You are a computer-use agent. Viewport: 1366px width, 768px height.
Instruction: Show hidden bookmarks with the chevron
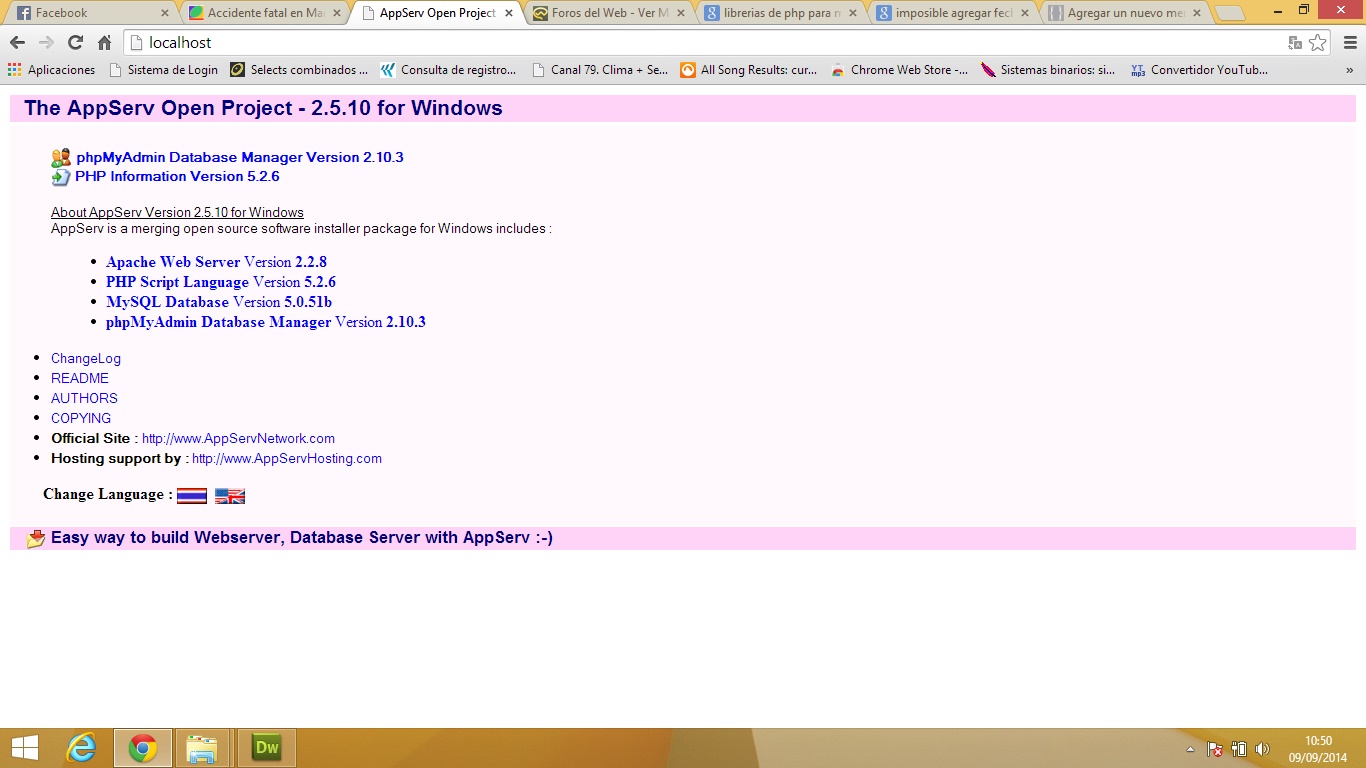coord(1350,70)
